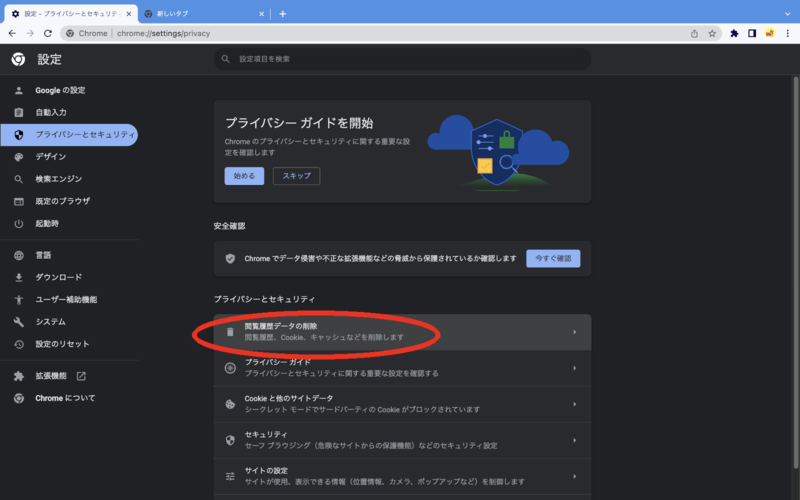Open Cookie と他のサイトデータ row
Viewport: 800px width, 500px height.
click(402, 404)
